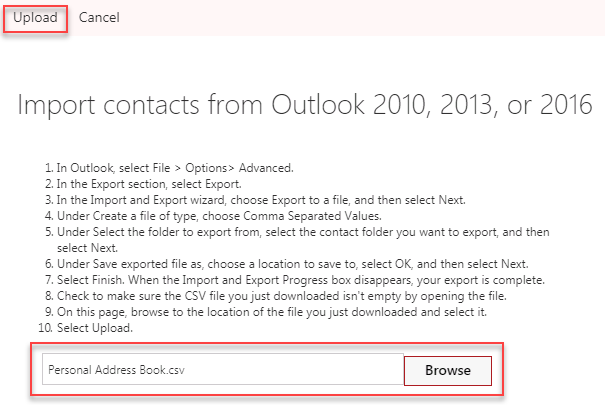Click the Upload button at top

coord(35,18)
